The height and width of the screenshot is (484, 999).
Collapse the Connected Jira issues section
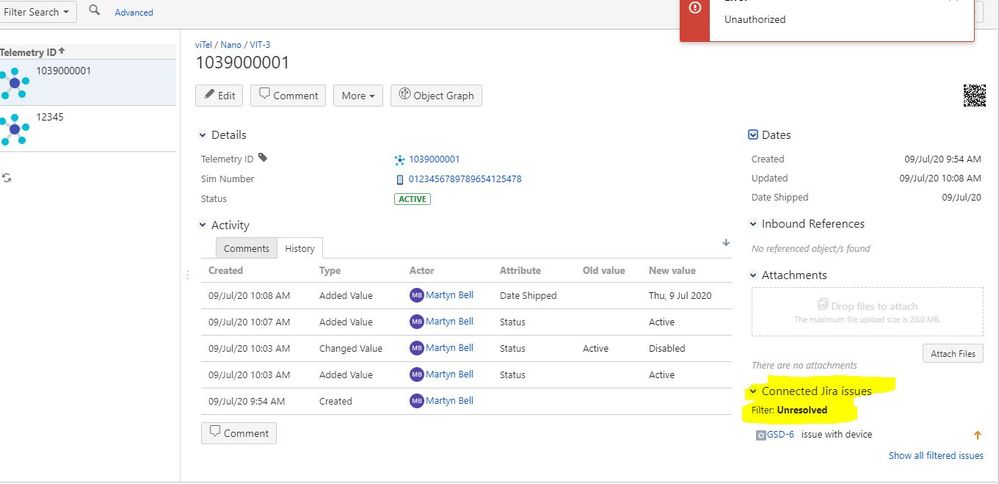click(754, 391)
